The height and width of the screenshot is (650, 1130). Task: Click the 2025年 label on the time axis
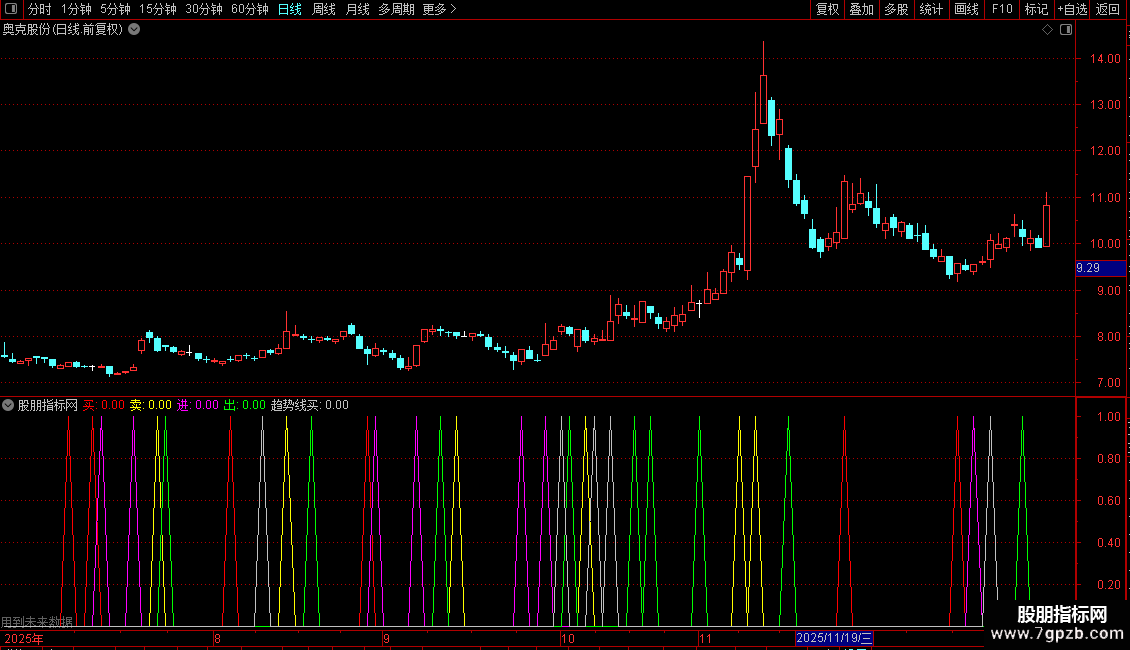coord(24,638)
